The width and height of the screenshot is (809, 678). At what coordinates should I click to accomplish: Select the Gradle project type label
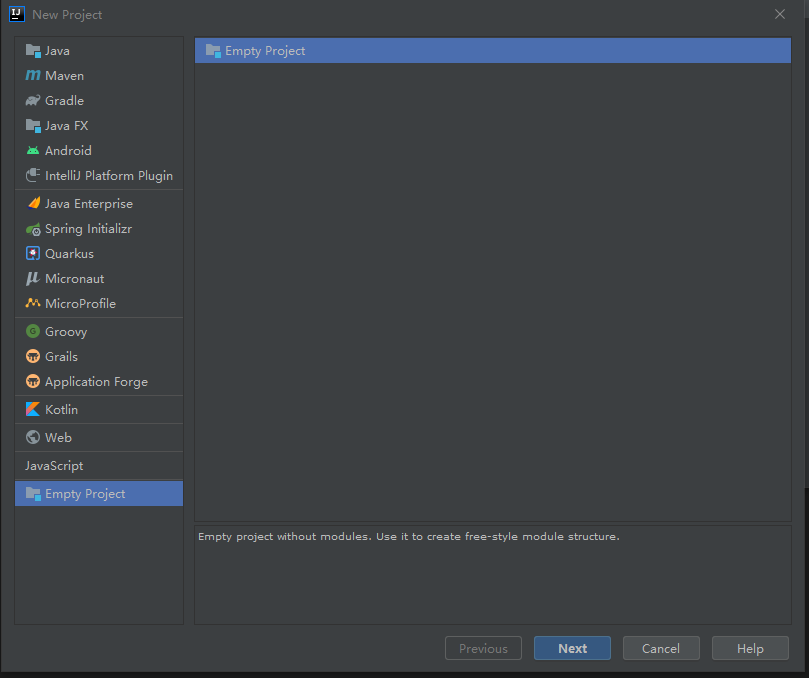[x=64, y=101]
